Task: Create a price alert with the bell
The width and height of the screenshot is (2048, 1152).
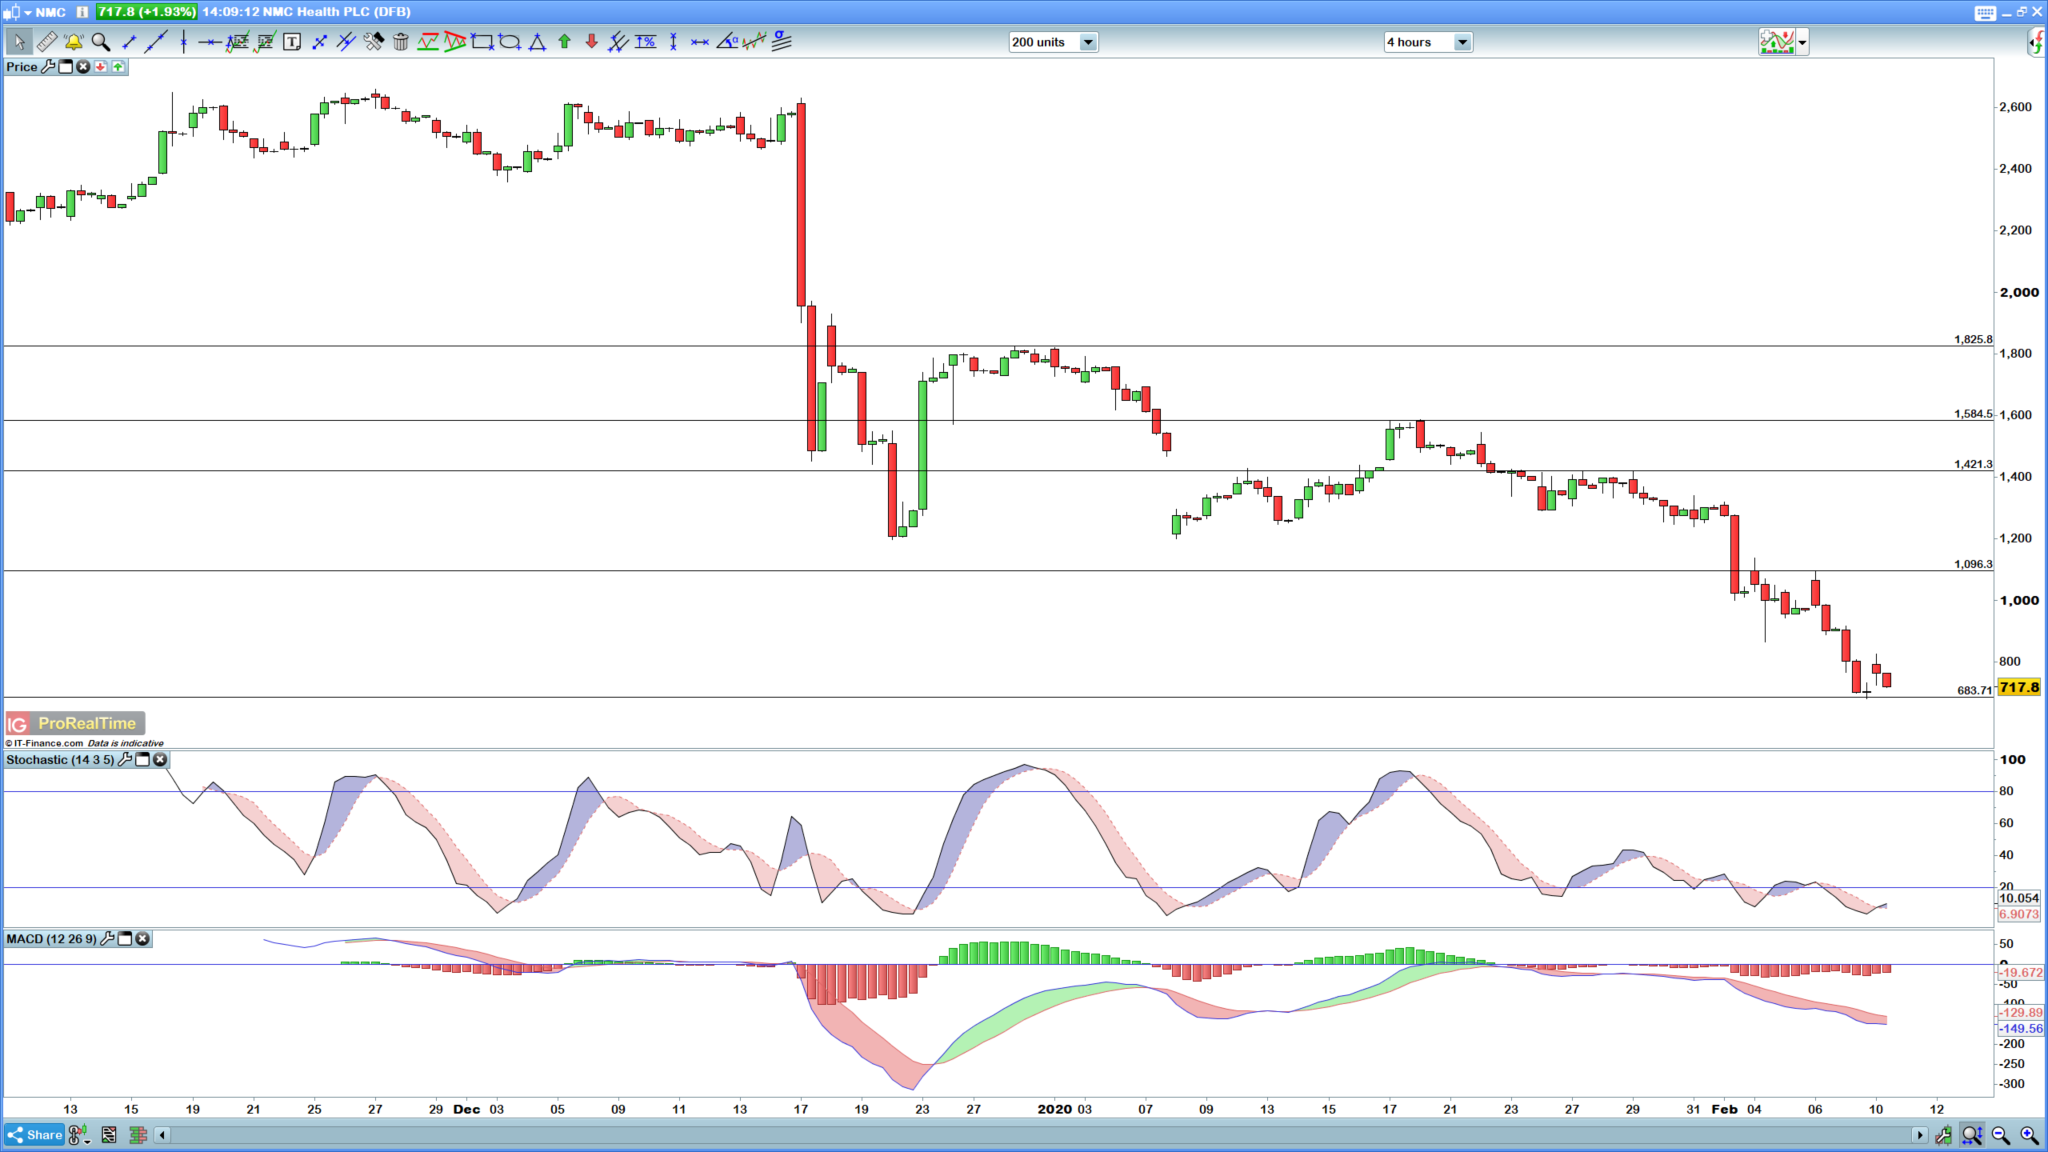Action: 73,42
